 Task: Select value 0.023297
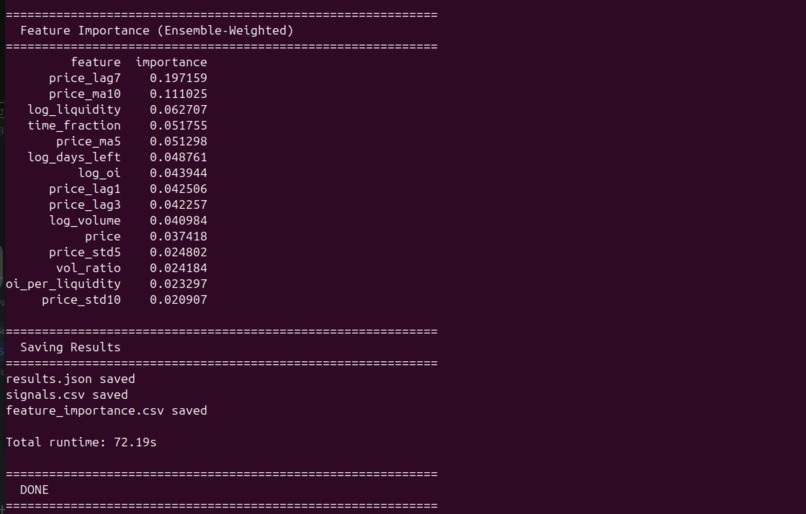[x=178, y=284]
